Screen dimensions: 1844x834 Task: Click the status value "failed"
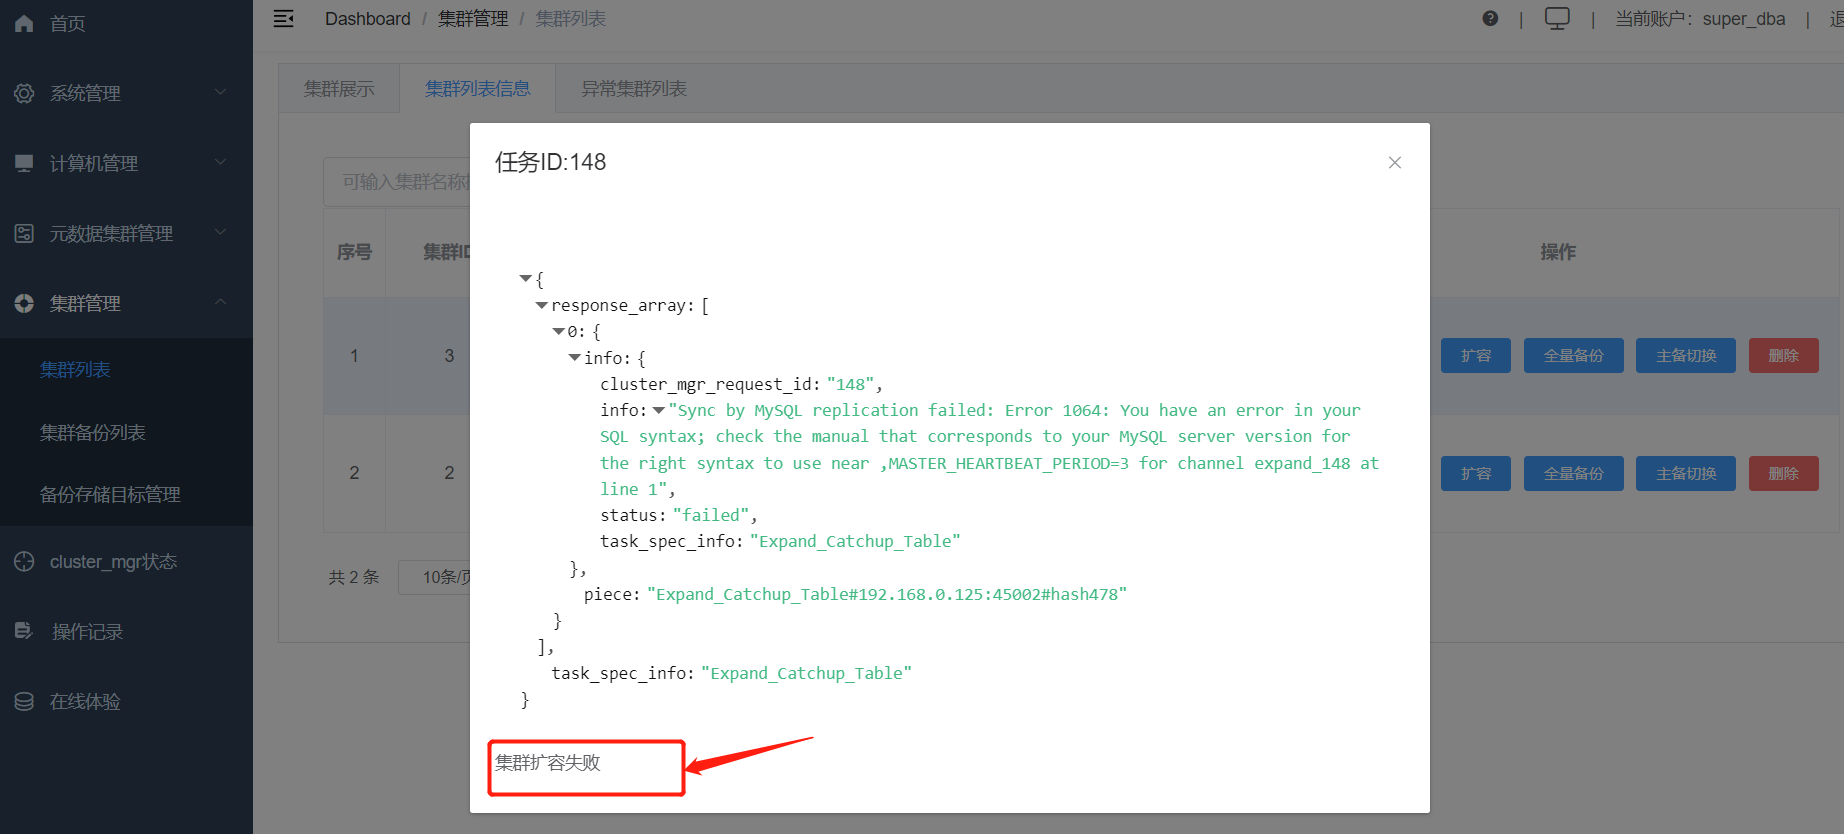point(712,515)
